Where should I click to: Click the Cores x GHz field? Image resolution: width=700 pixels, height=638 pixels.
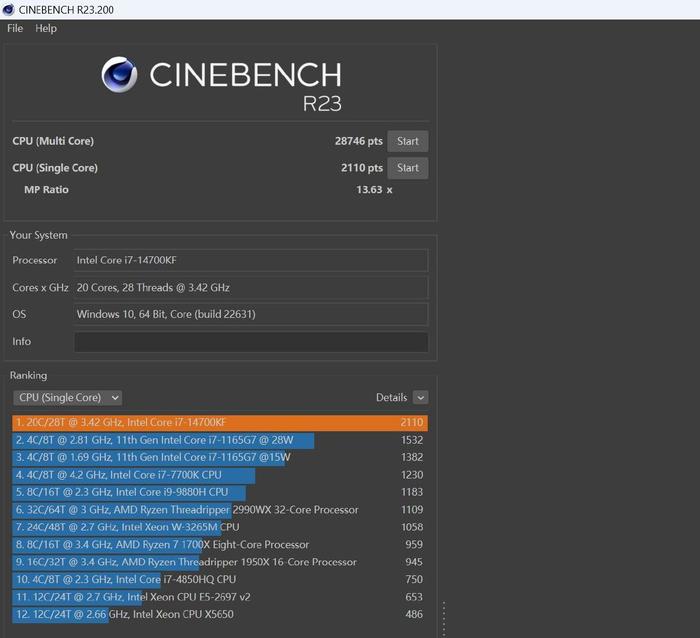pyautogui.click(x=250, y=287)
